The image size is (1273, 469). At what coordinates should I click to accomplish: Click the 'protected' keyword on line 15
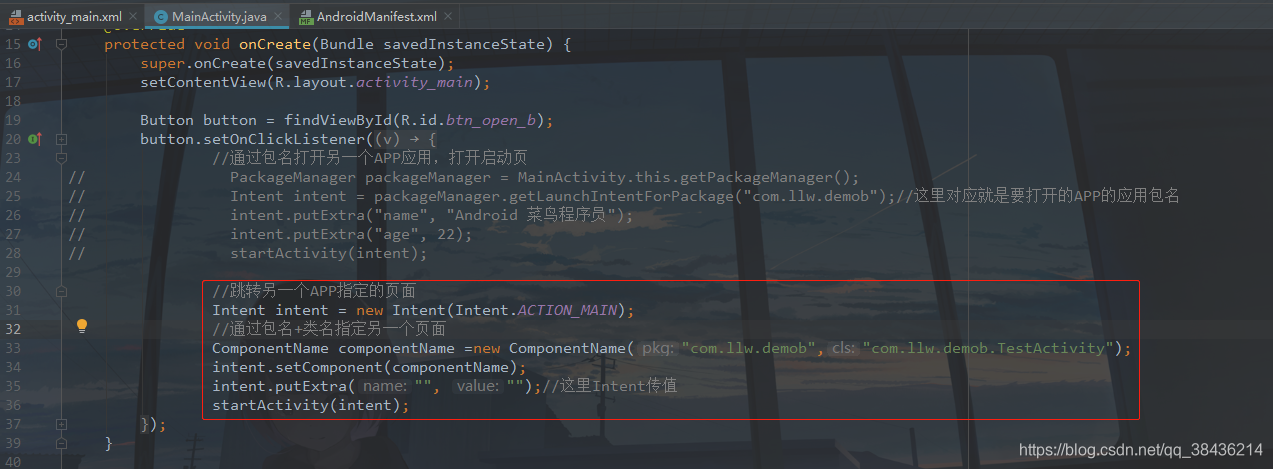144,44
